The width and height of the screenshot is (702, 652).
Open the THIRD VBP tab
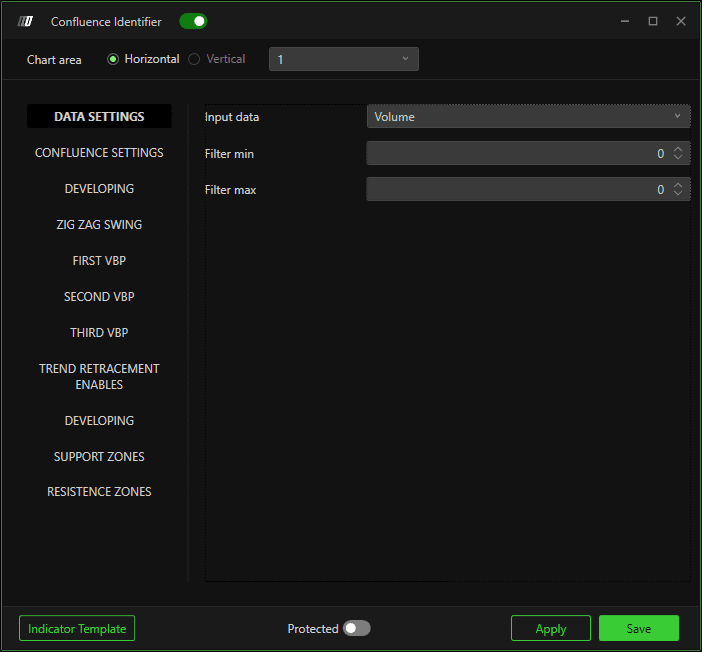pyautogui.click(x=99, y=332)
